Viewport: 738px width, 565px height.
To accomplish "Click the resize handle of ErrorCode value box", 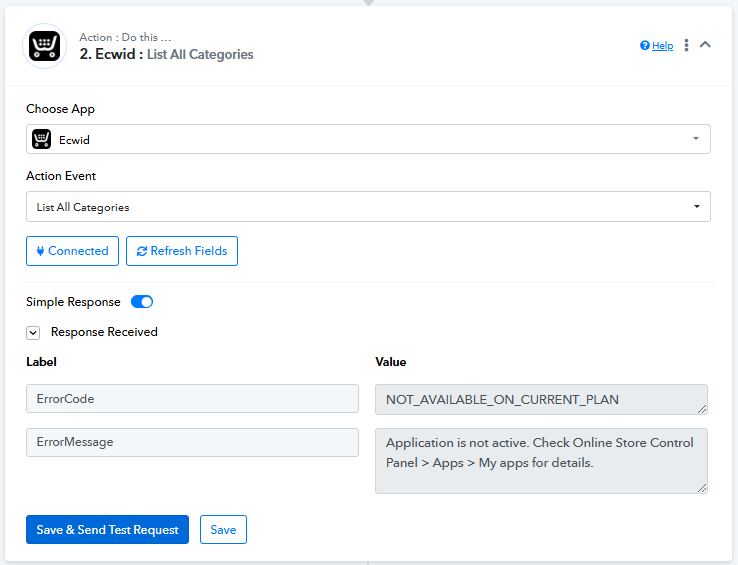I will point(702,409).
